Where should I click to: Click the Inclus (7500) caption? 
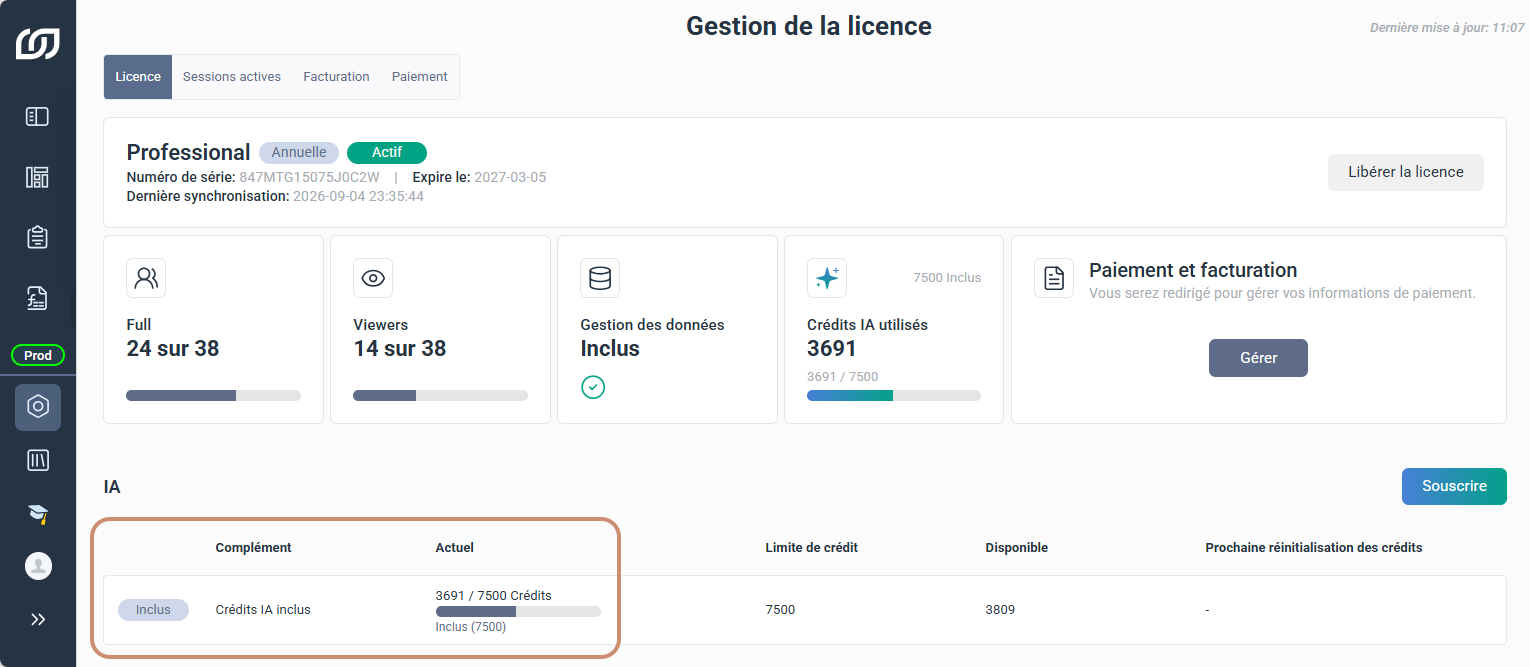pos(471,627)
